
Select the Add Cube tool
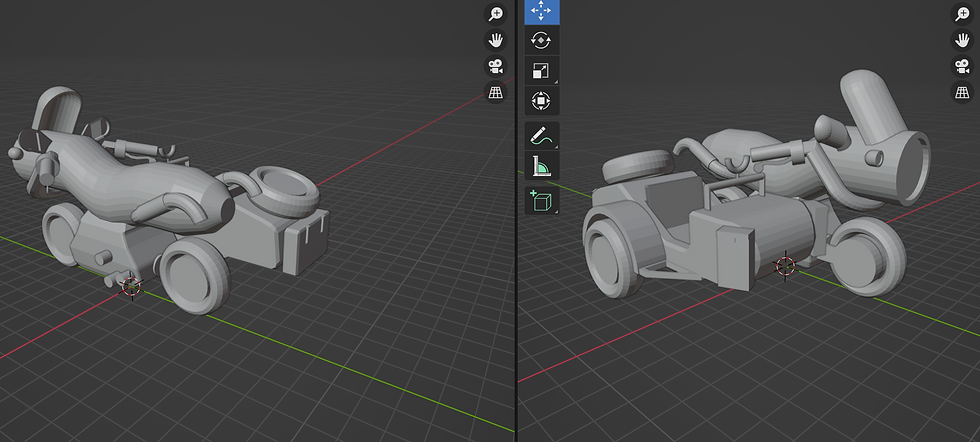tap(541, 201)
